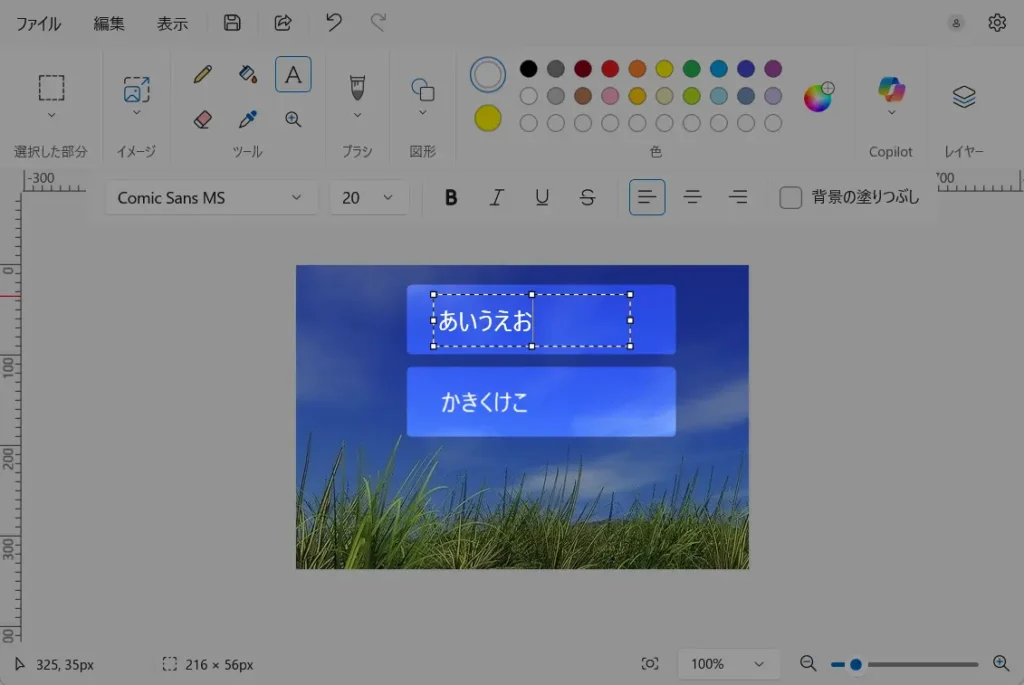Pick the purple swatch in top row
1024x685 pixels.
[x=773, y=69]
